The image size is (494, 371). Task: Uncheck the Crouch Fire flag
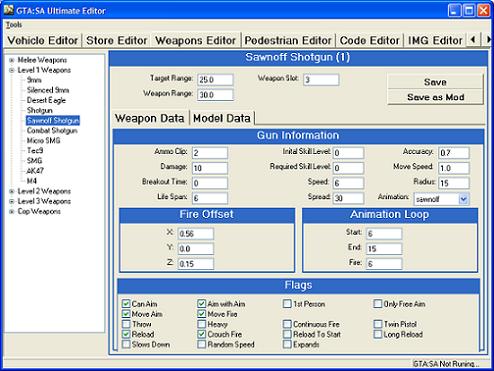pos(202,334)
